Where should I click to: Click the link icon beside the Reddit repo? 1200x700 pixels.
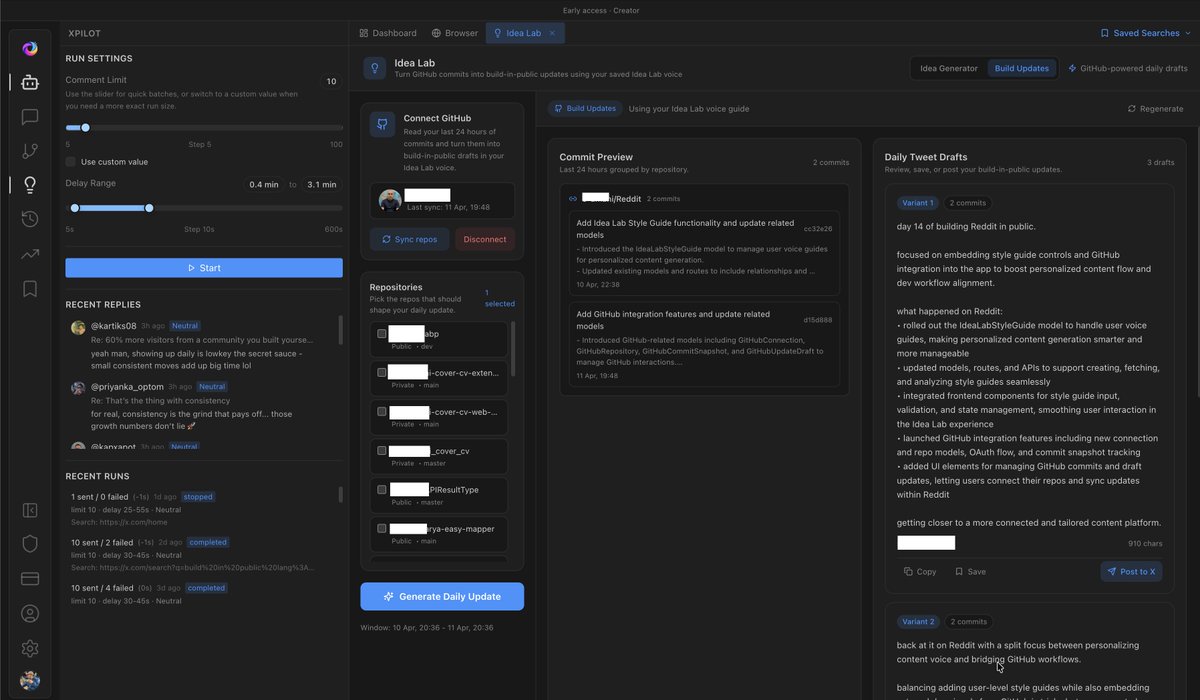coord(573,199)
